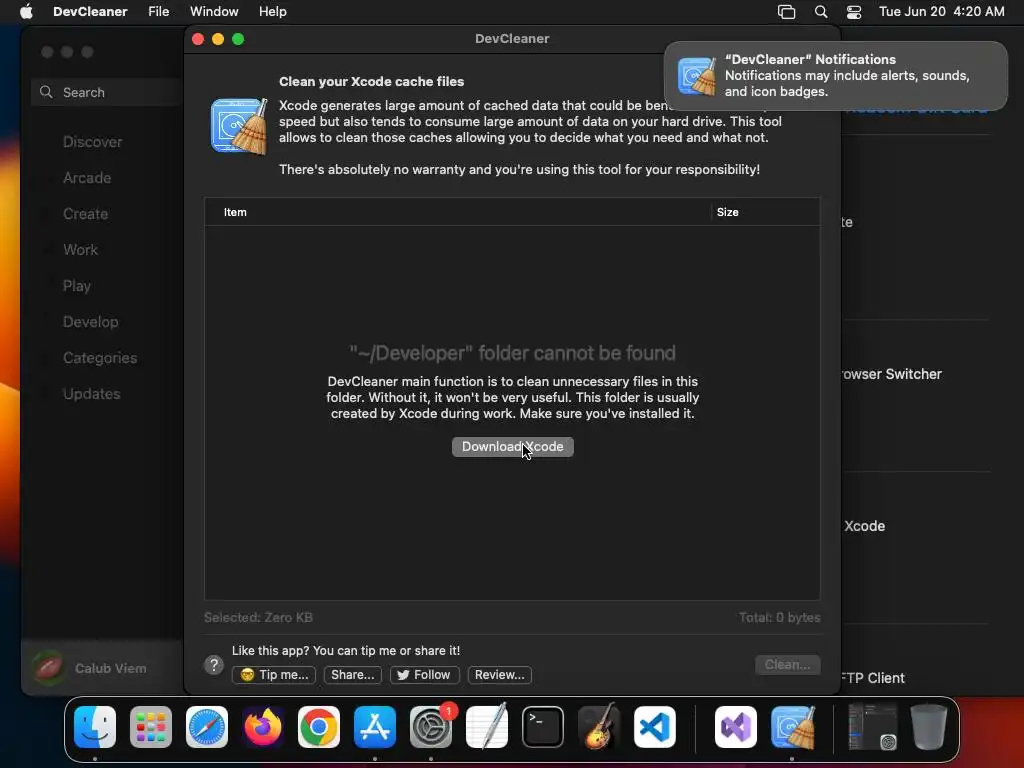Click the Share... button
The height and width of the screenshot is (768, 1024).
click(353, 675)
